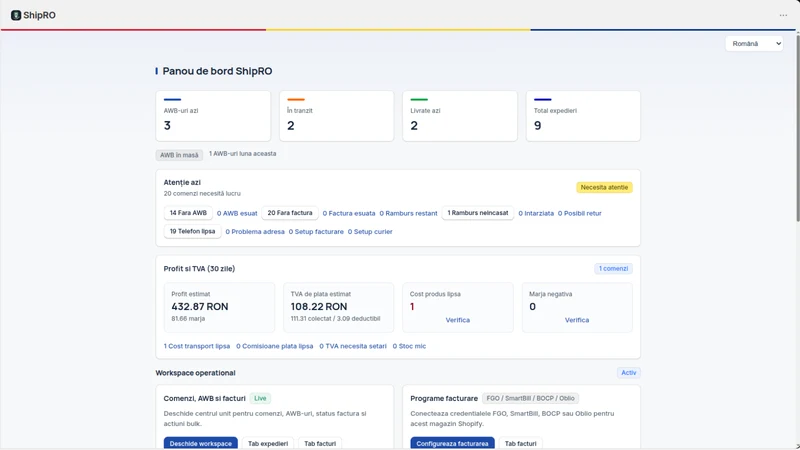800x450 pixels.
Task: Click the Configureaza facturarea button
Action: (453, 443)
